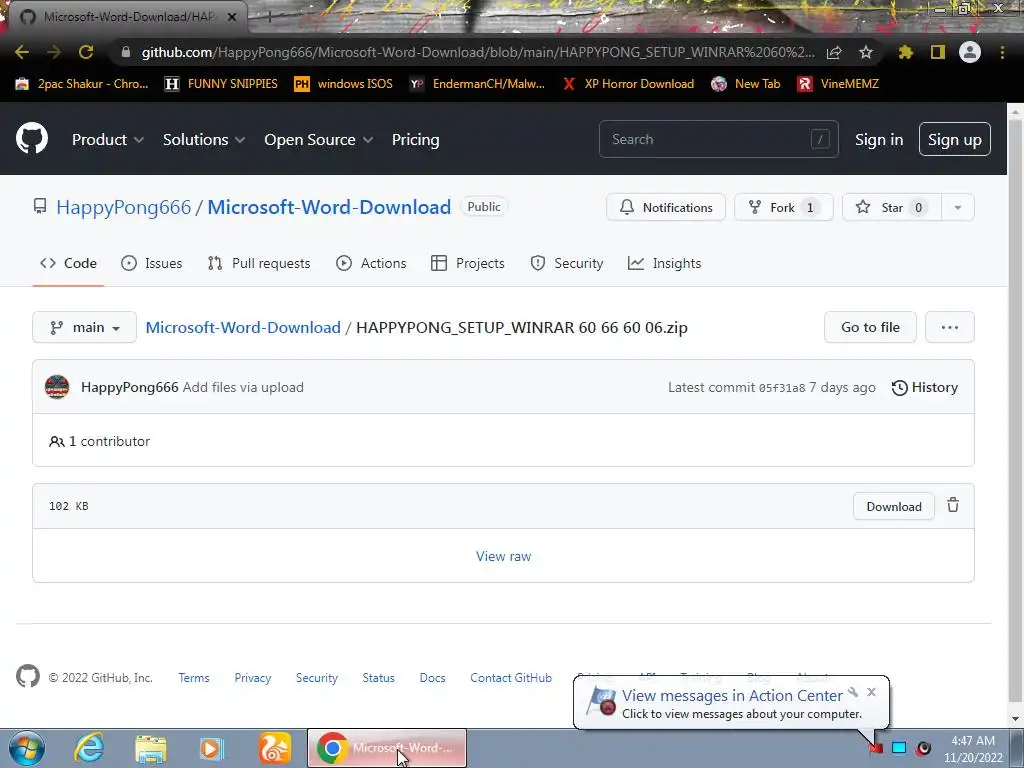Download the zip file
The image size is (1024, 768).
[893, 507]
